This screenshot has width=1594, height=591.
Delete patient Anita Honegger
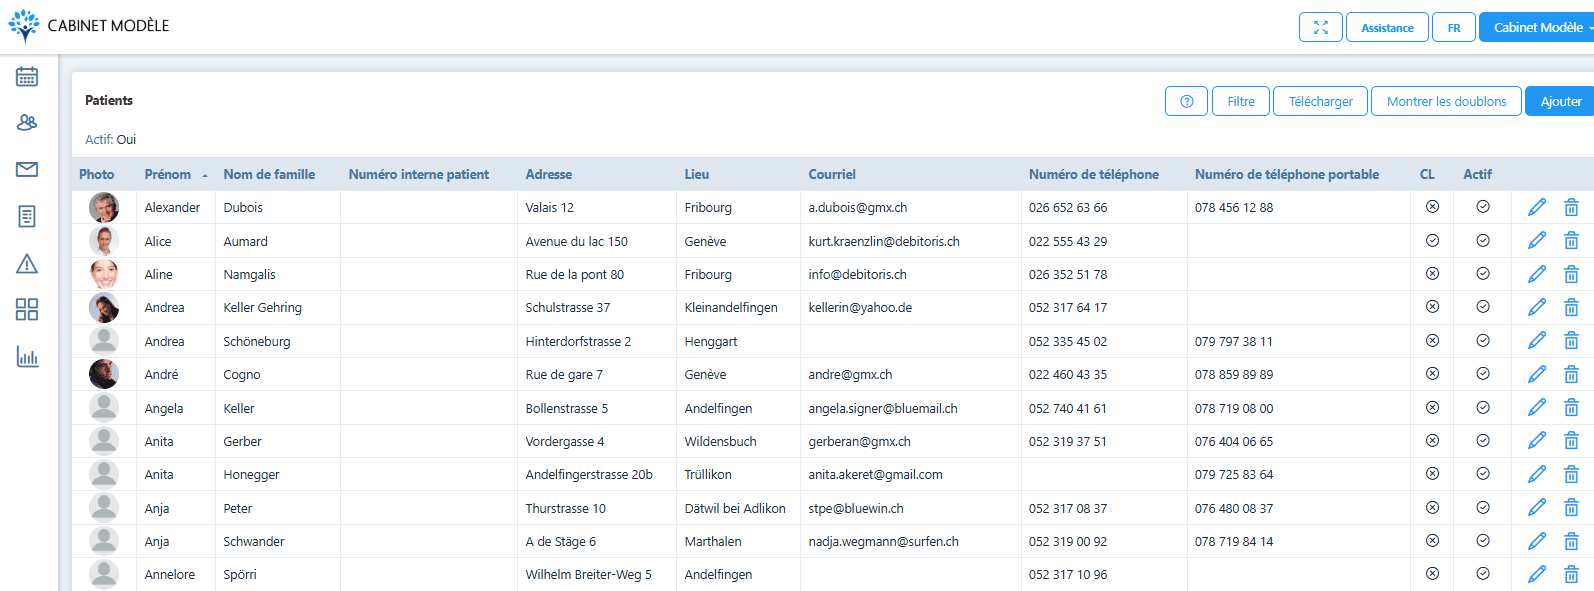[x=1571, y=474]
